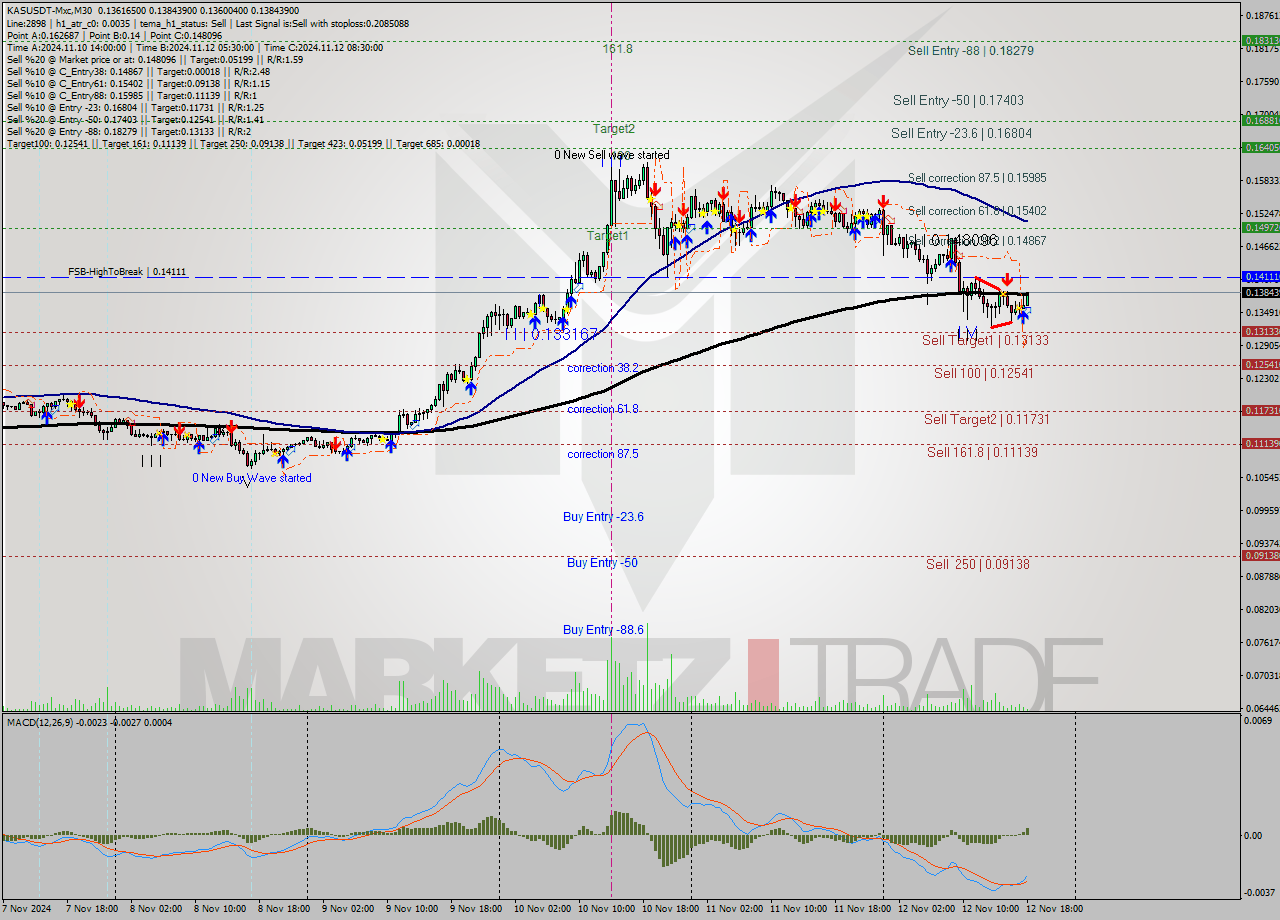Click the green 0.18313 price axis tag
This screenshot has height=920, width=1280.
pyautogui.click(x=1260, y=41)
